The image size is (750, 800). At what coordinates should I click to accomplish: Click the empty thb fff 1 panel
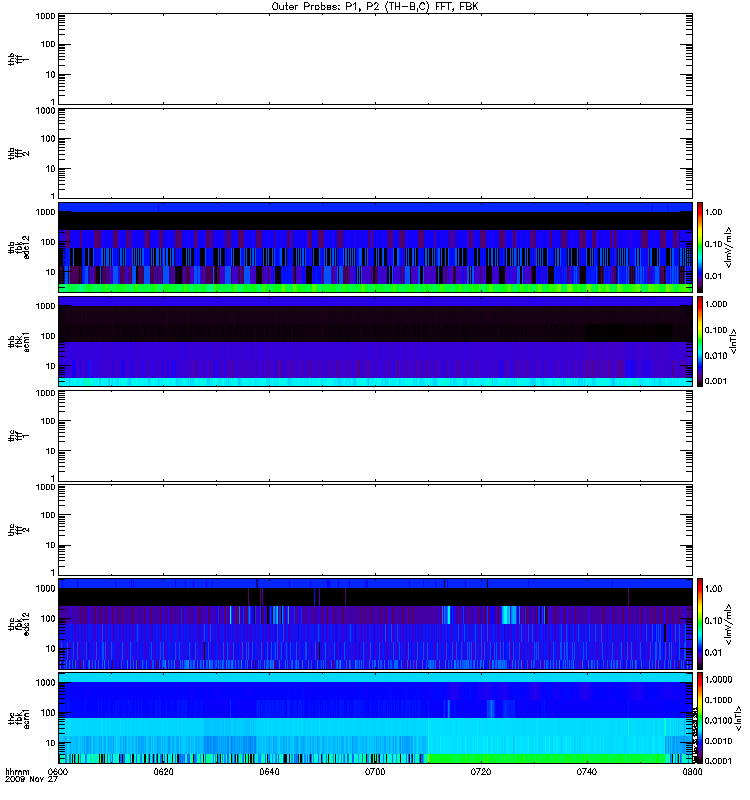[x=375, y=59]
